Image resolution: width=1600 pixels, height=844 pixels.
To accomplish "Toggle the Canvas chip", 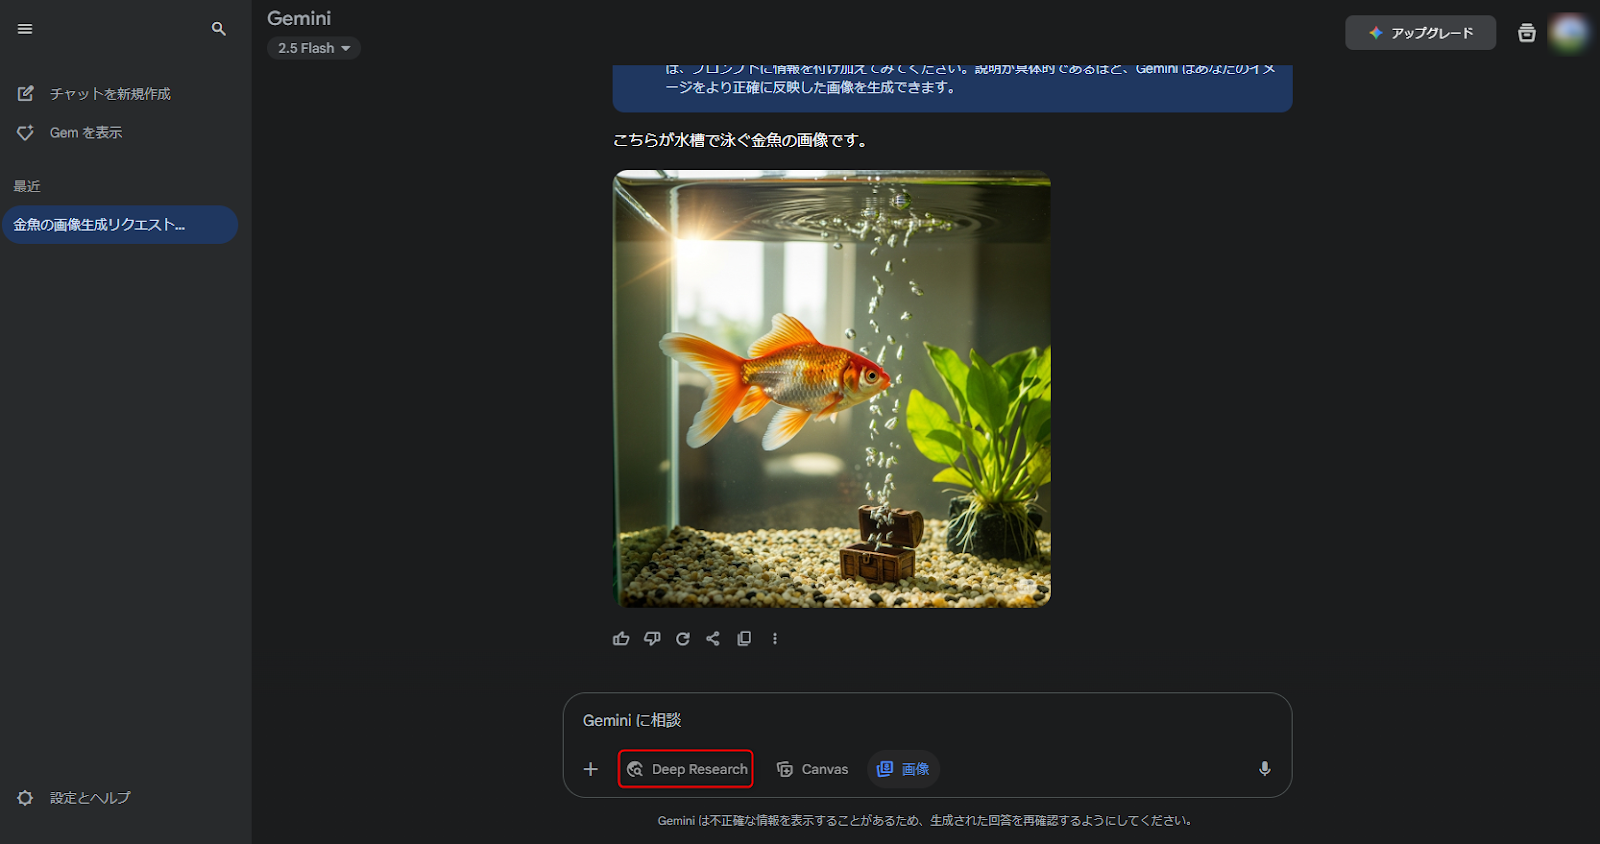I will [x=812, y=769].
